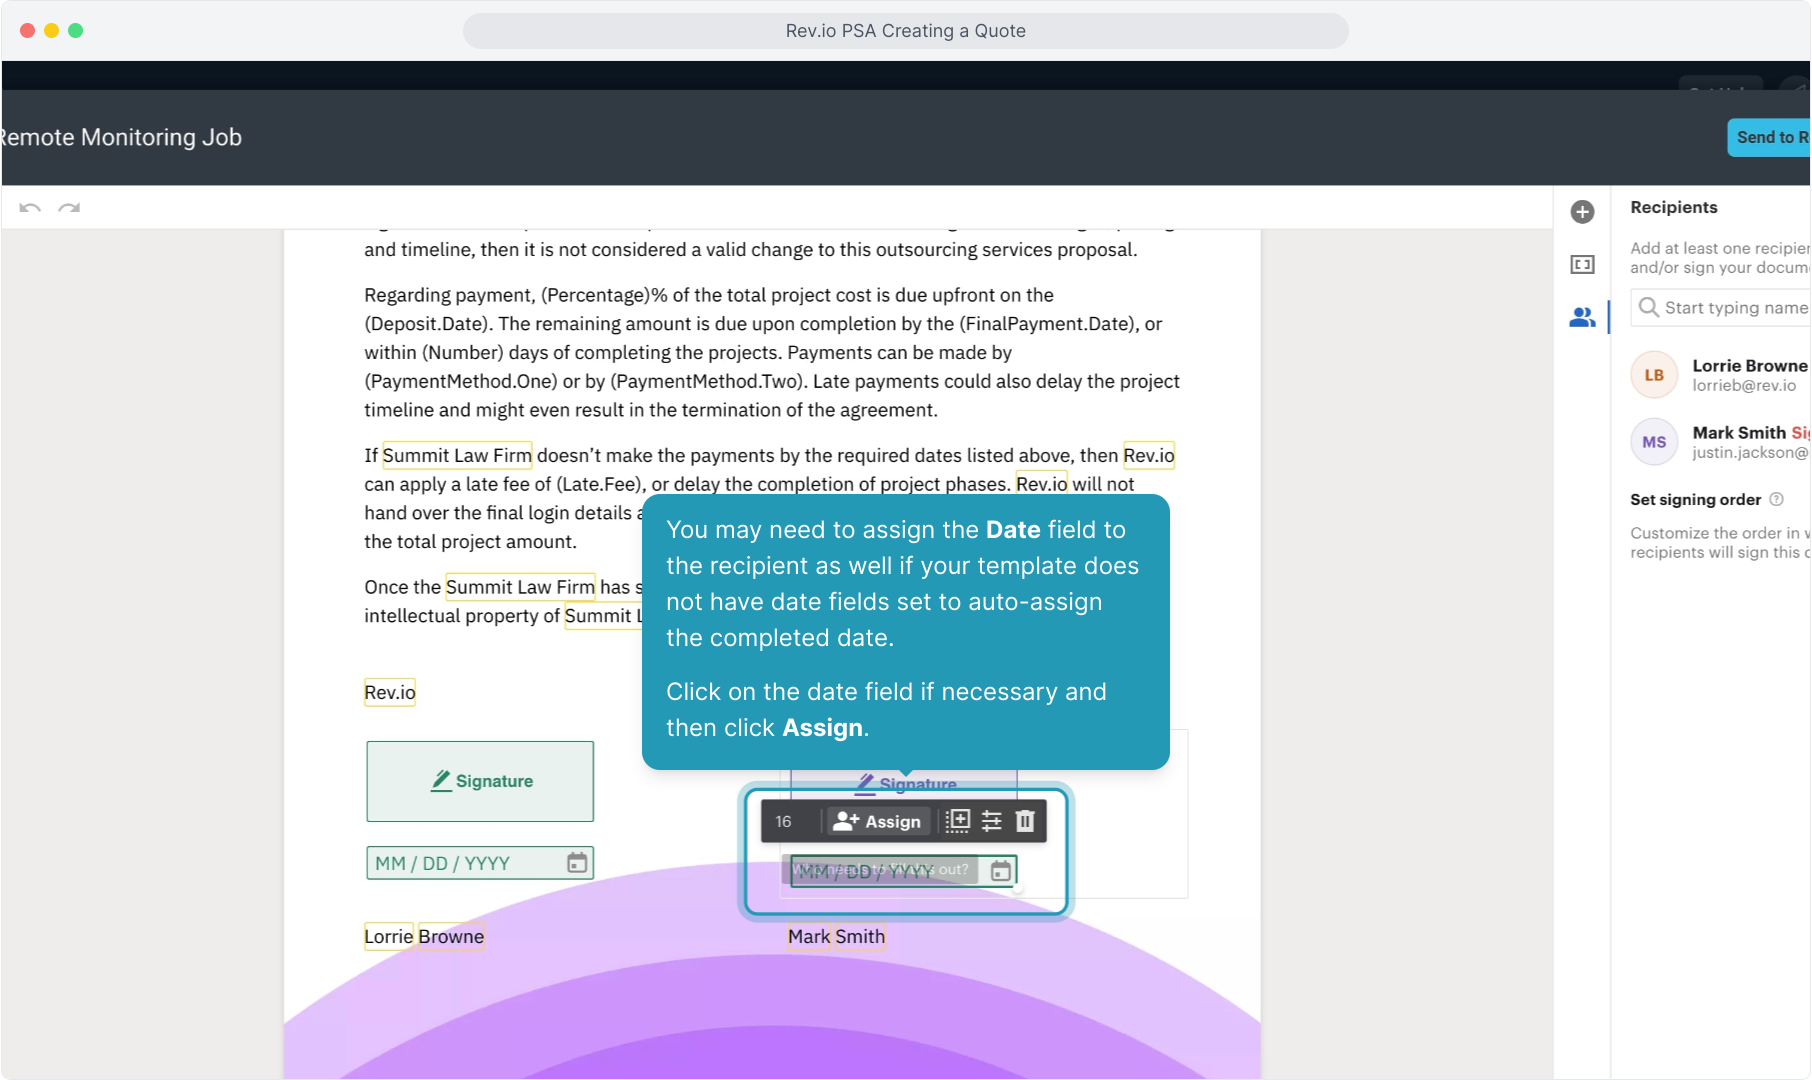This screenshot has width=1812, height=1080.
Task: Click the search magnifier in recipients field
Action: 1649,307
